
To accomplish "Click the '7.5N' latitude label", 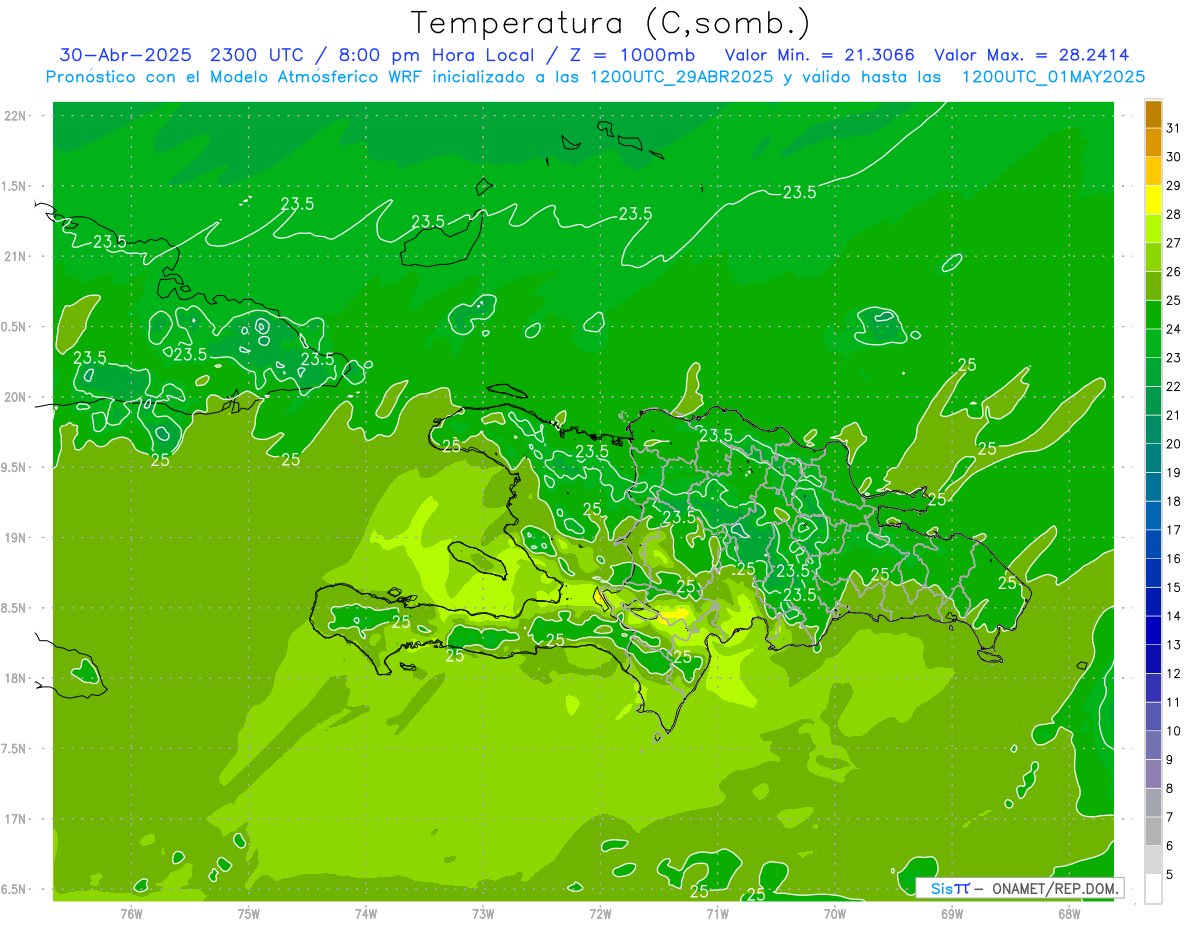I will (x=15, y=749).
